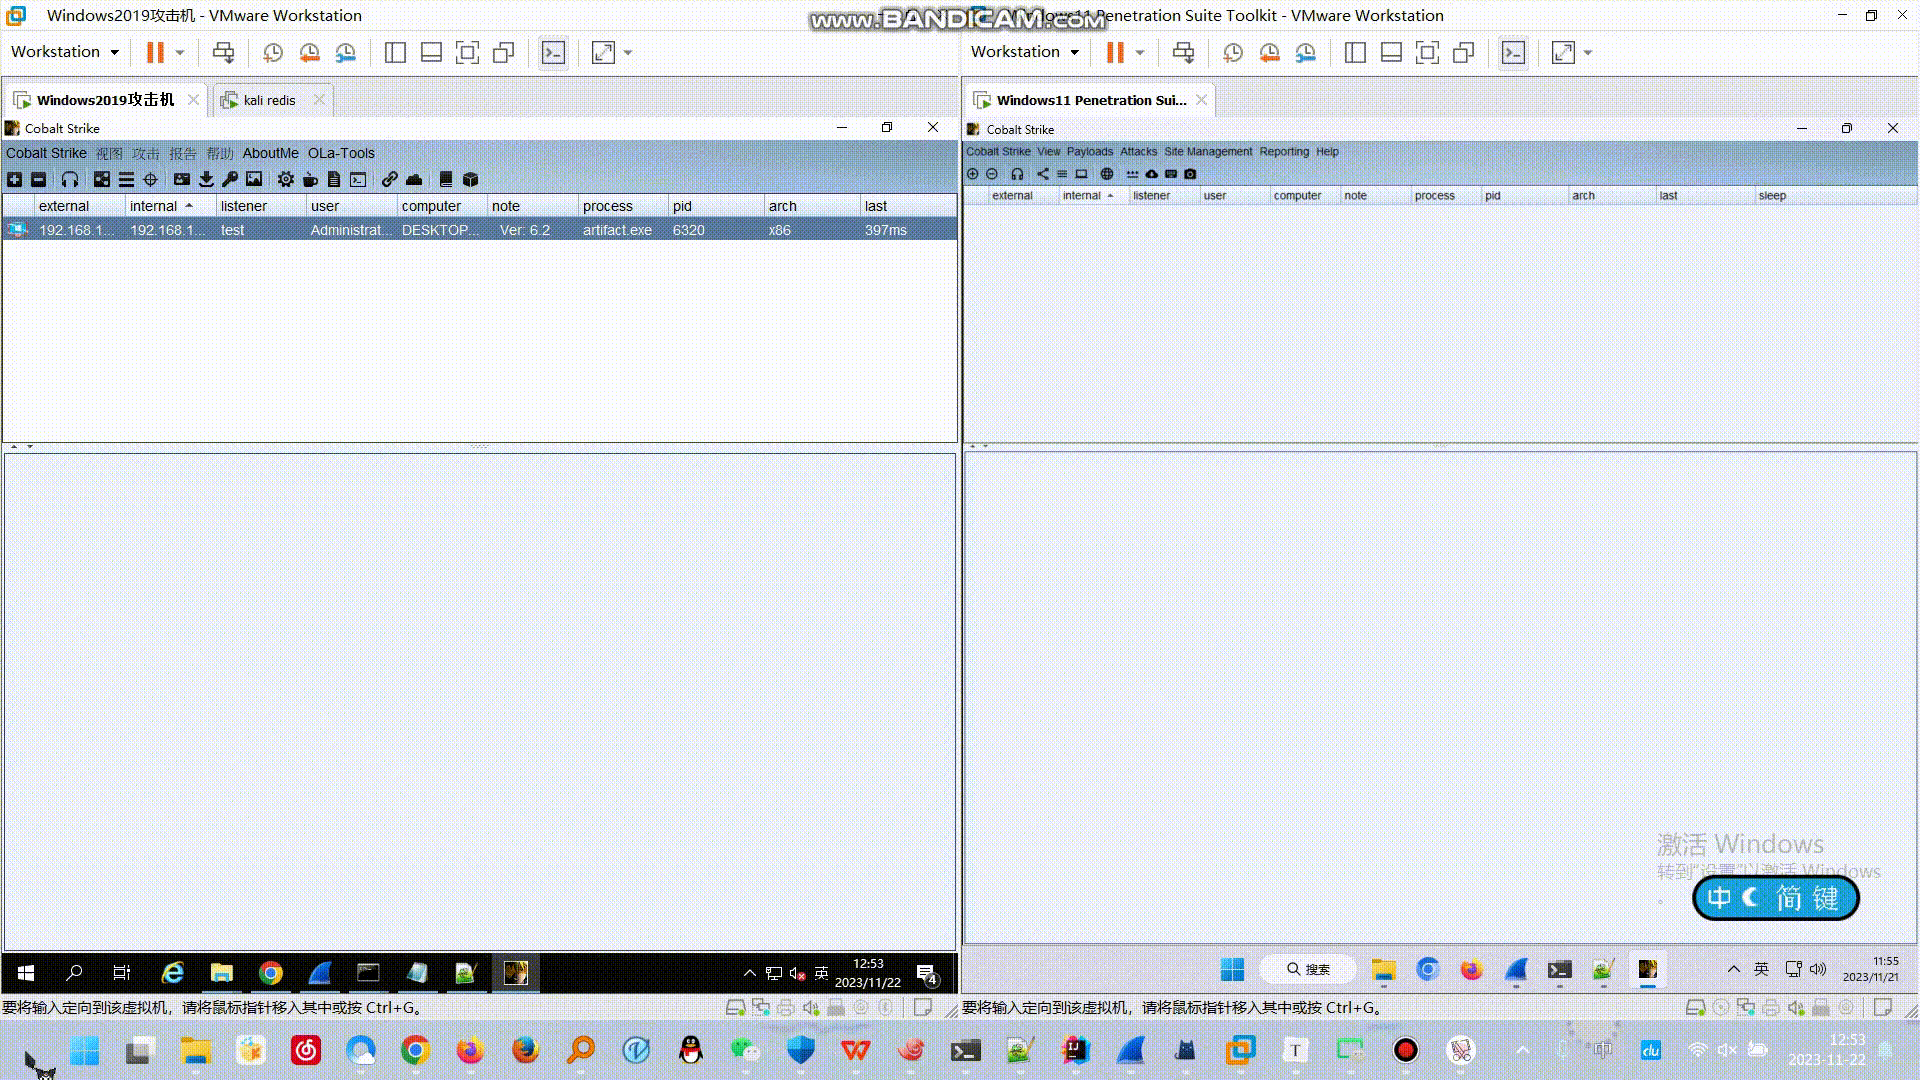
Task: Click the cloud manage web server icon
Action: (x=414, y=180)
